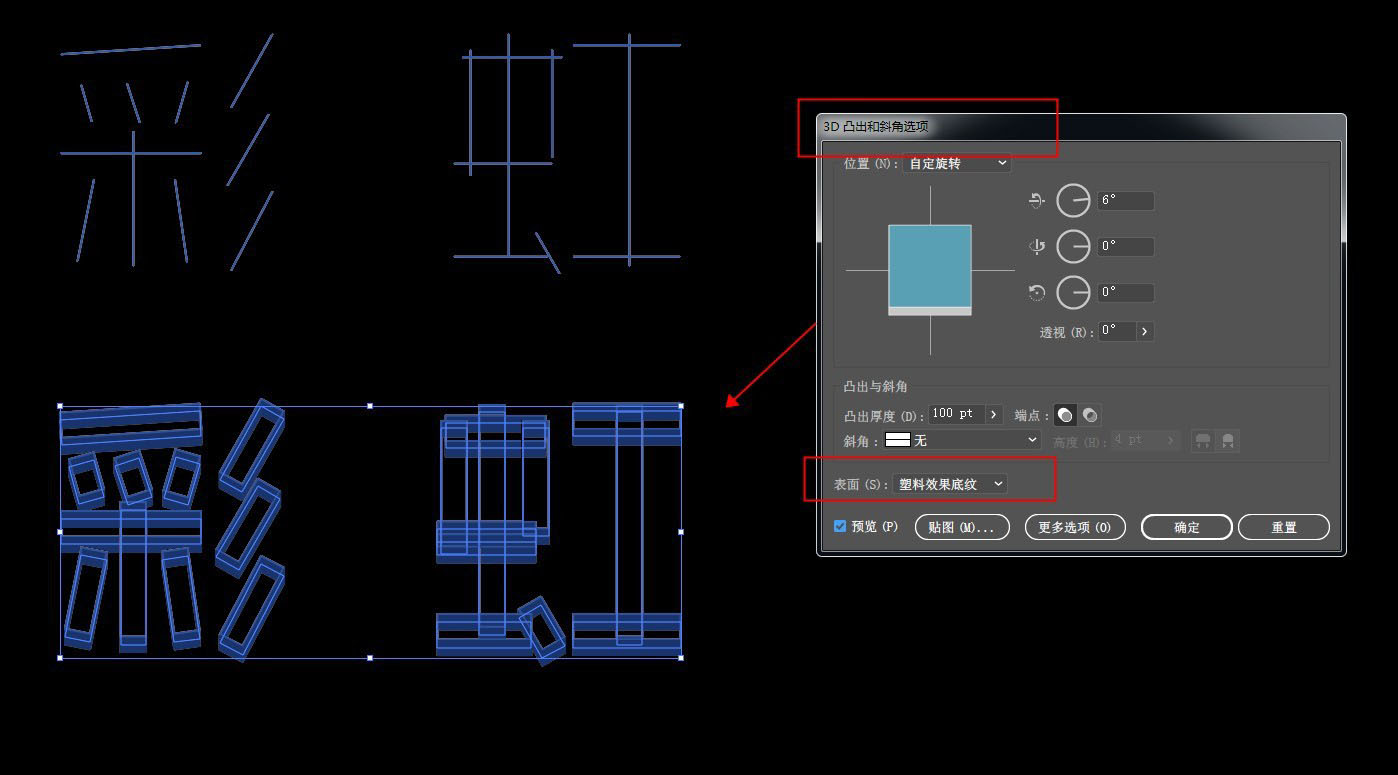Click the top-left selection handle of the 3D text
Viewport: 1398px width, 775px height.
click(60, 406)
